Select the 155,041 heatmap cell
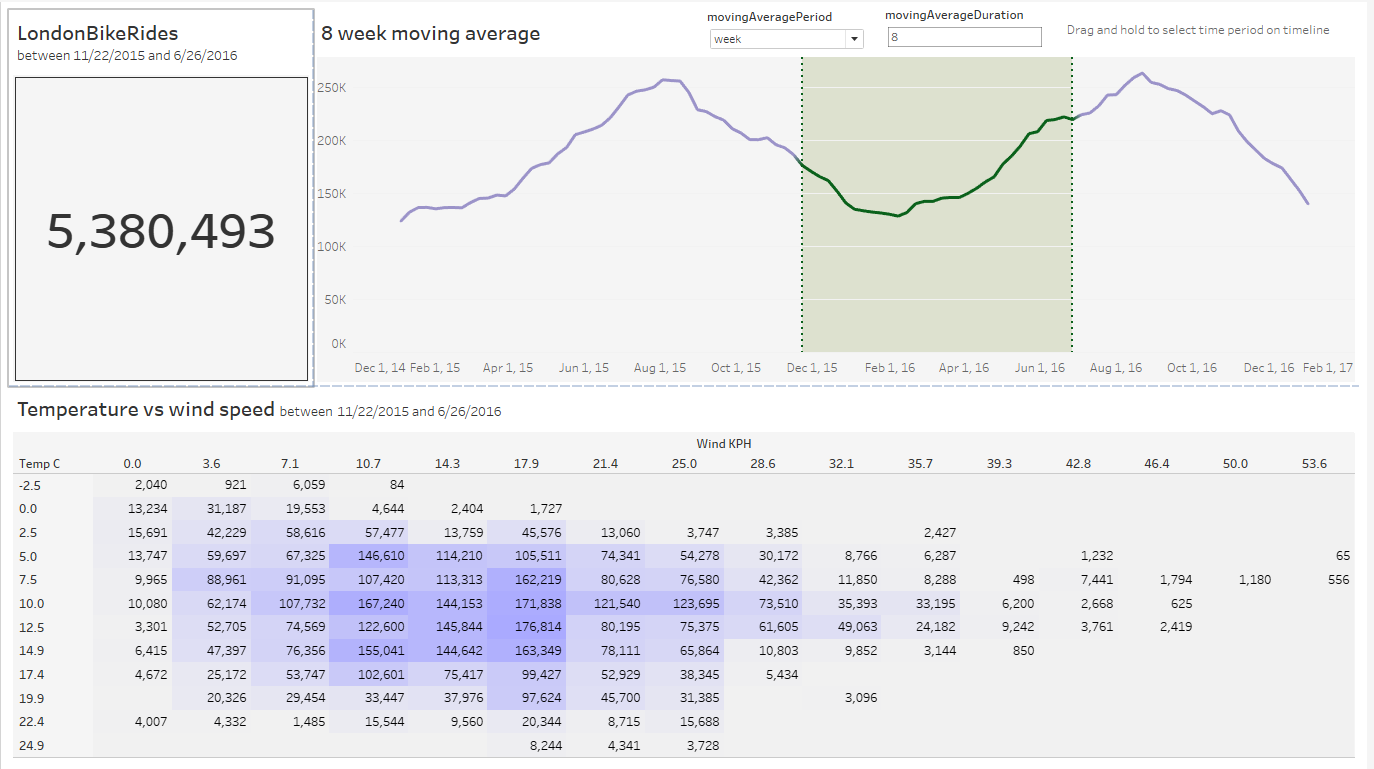 click(370, 651)
